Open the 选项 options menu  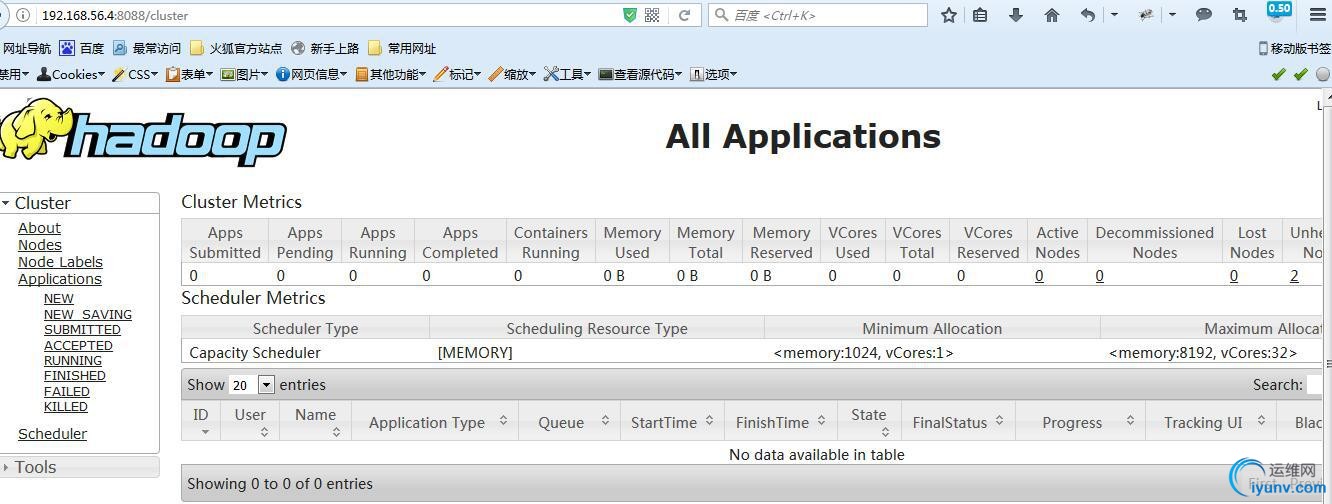coord(713,74)
